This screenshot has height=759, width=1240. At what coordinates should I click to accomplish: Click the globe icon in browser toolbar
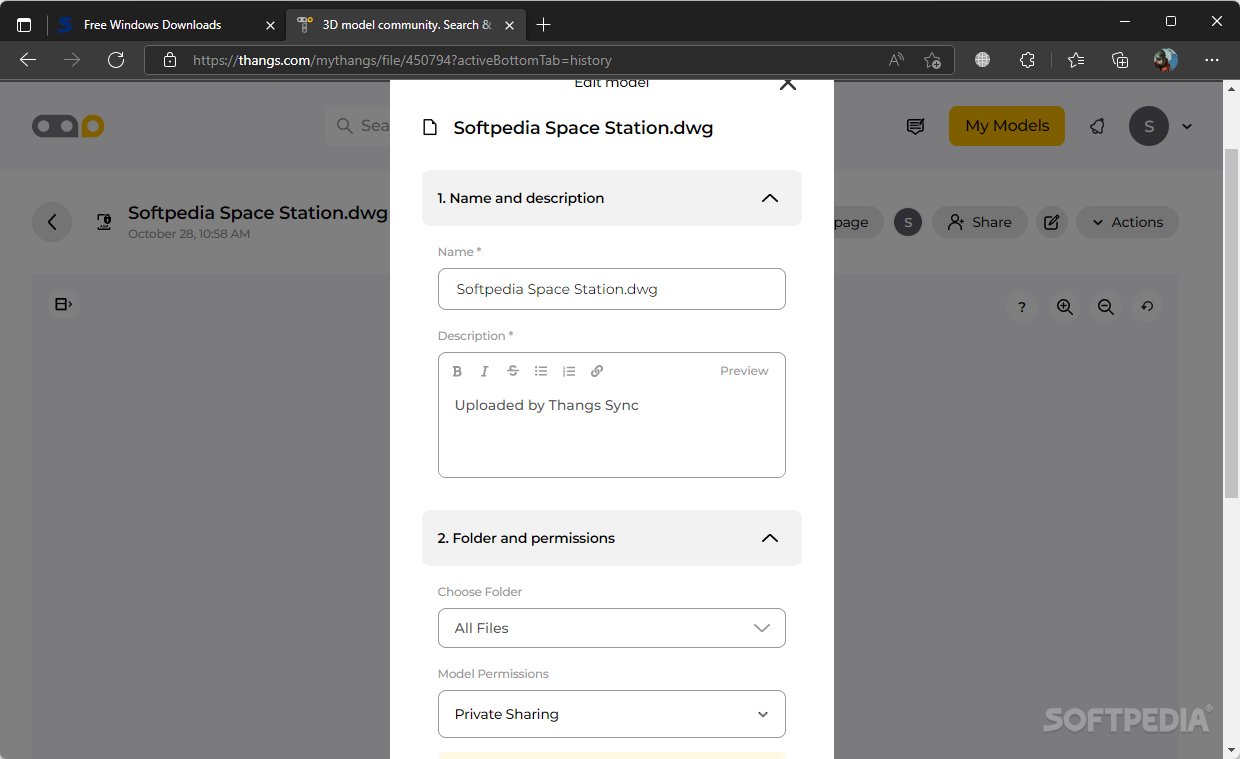(x=982, y=60)
